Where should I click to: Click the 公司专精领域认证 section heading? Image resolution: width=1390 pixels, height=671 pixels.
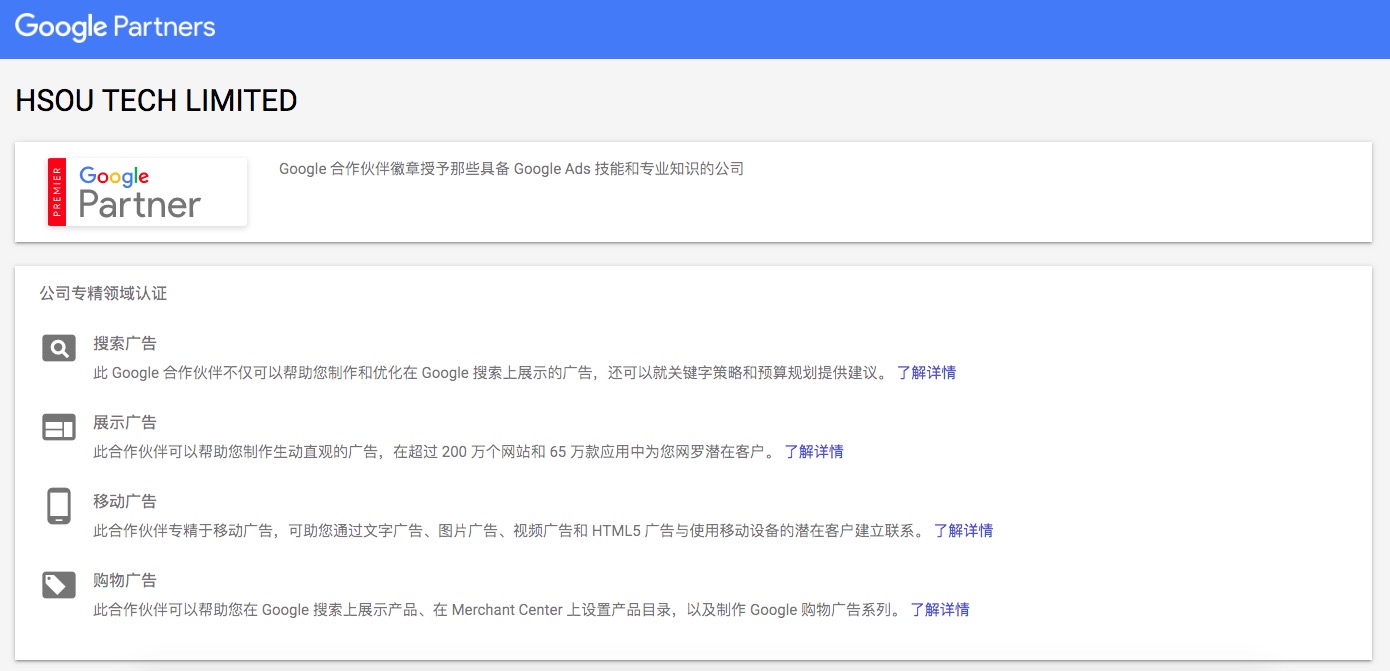click(103, 293)
